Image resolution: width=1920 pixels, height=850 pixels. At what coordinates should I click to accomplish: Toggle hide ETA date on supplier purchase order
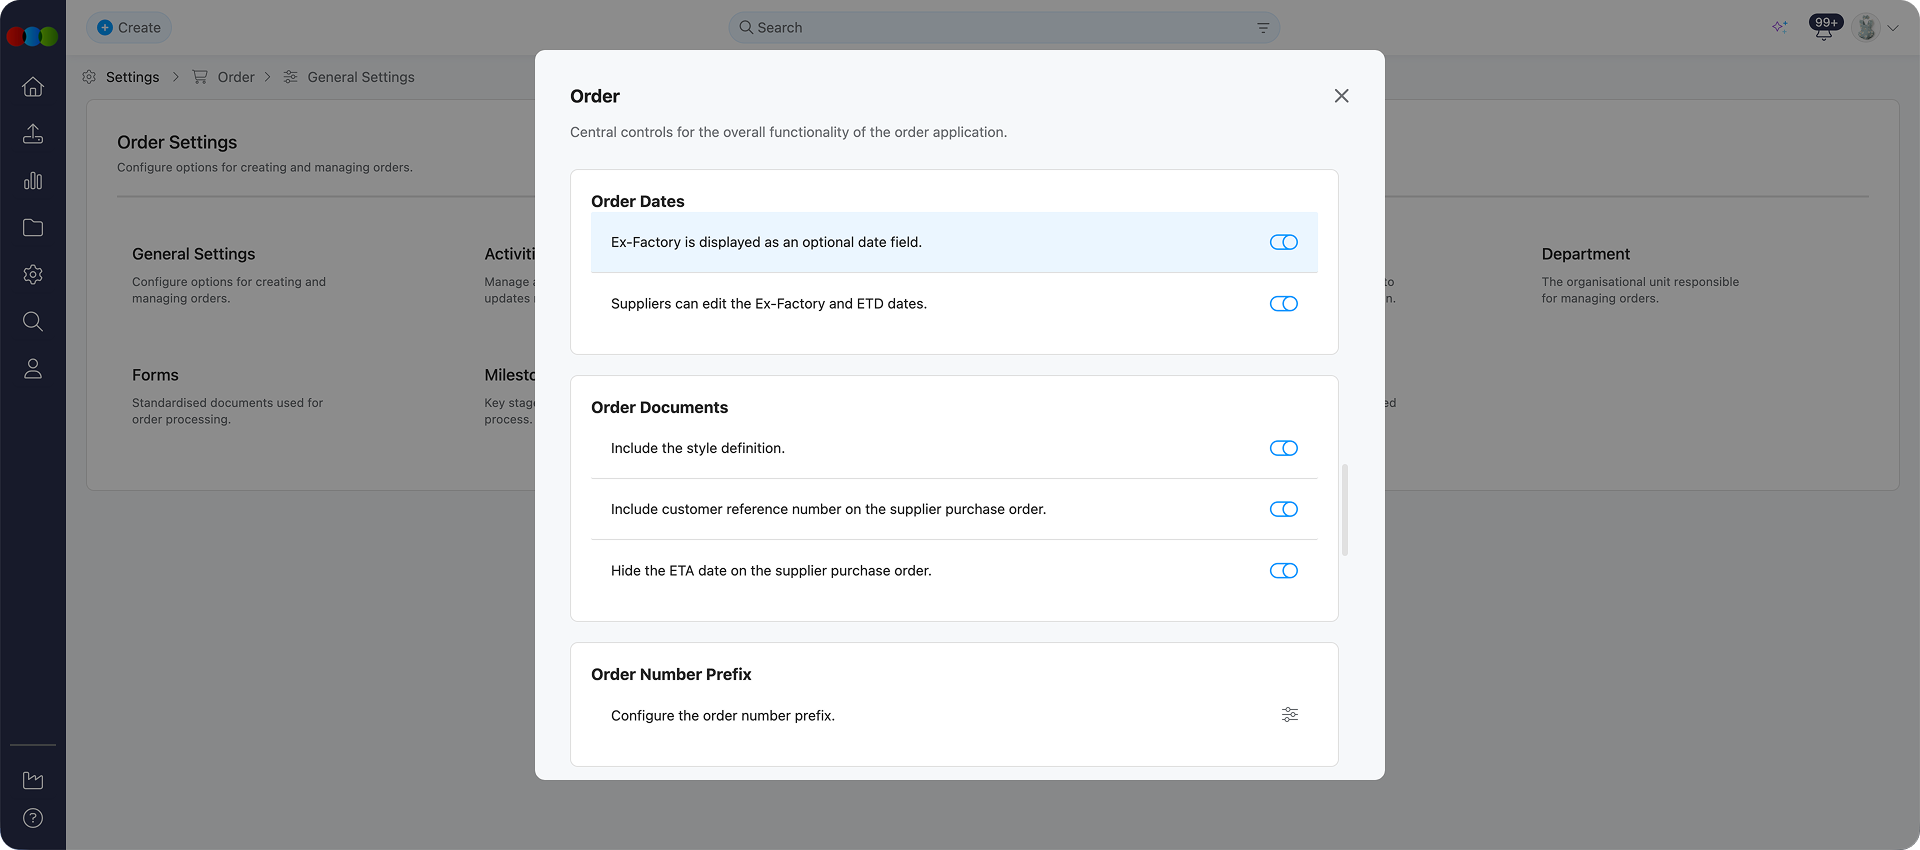pos(1283,571)
